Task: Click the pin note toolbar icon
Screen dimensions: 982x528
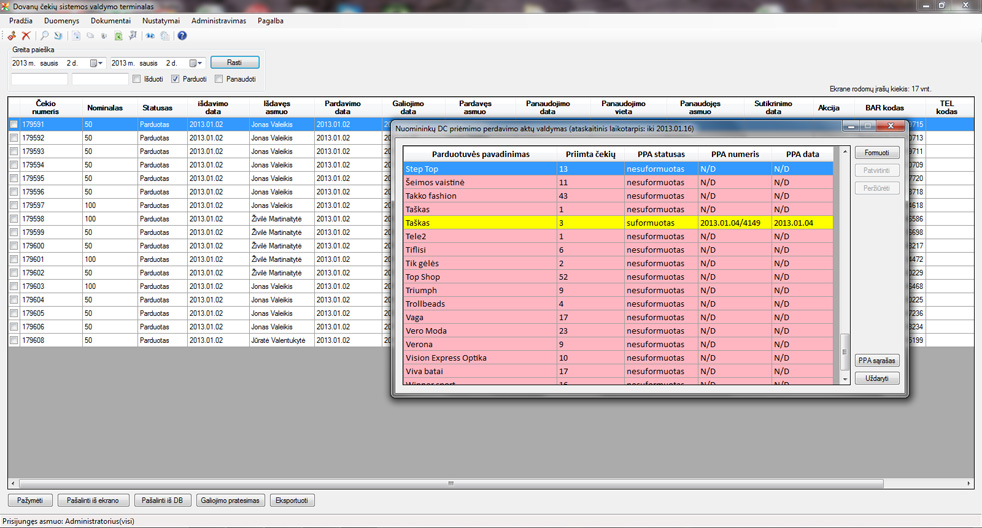Action: [133, 36]
